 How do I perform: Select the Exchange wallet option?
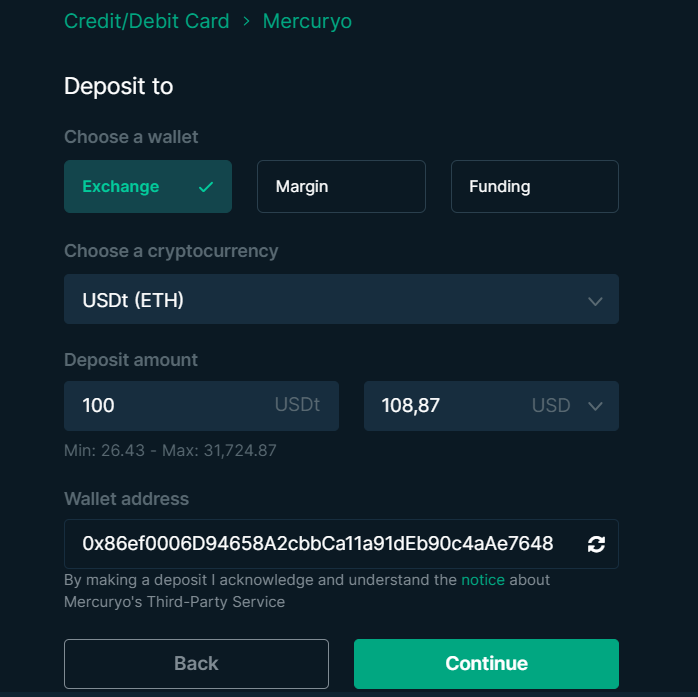tap(148, 186)
